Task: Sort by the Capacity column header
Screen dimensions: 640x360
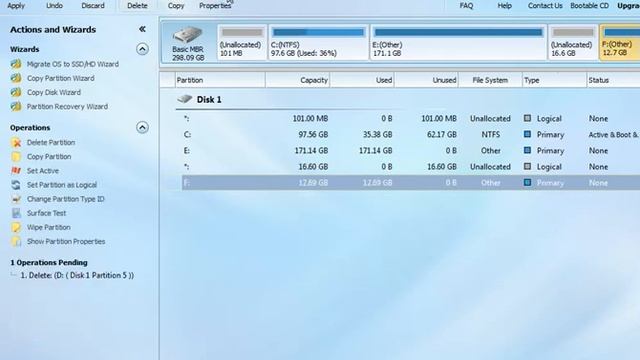Action: point(298,80)
